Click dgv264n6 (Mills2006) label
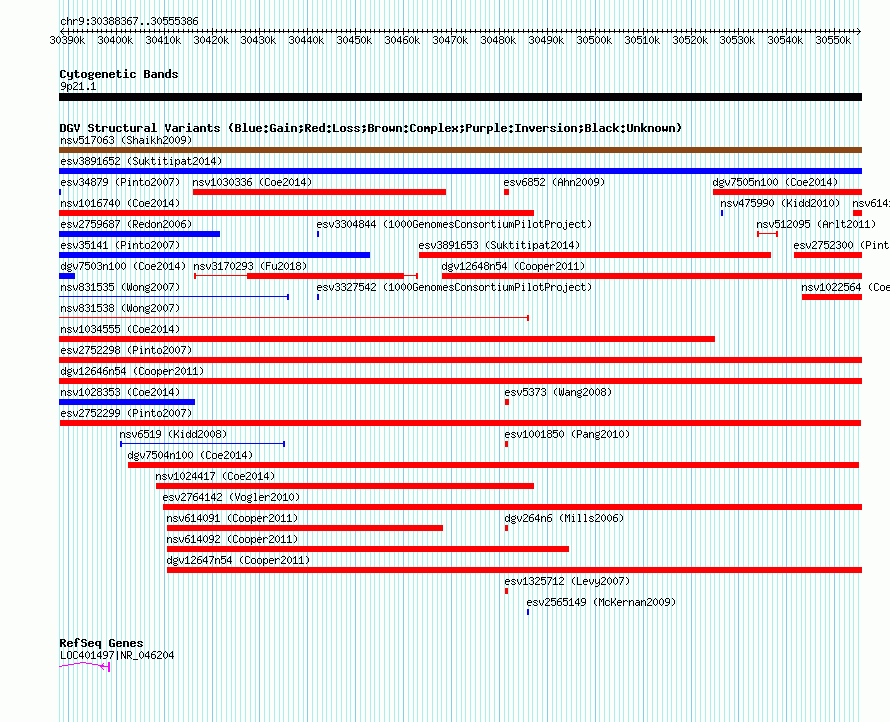 tap(564, 518)
